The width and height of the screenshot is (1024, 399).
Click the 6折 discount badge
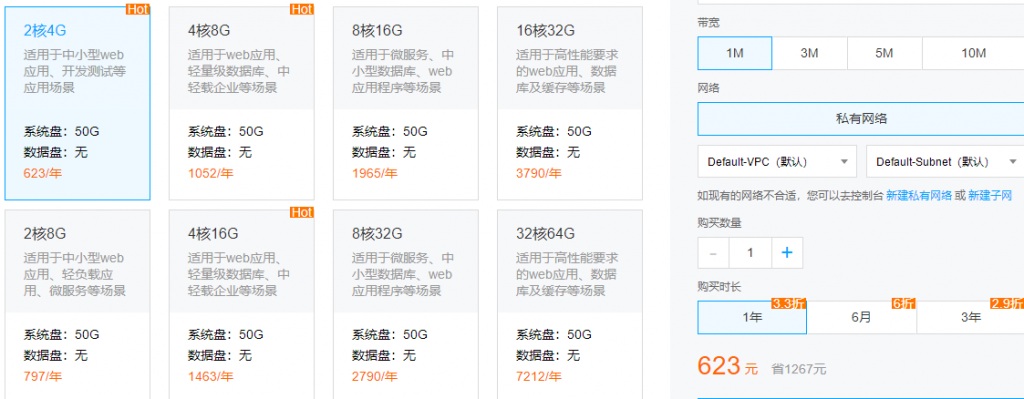pos(904,304)
